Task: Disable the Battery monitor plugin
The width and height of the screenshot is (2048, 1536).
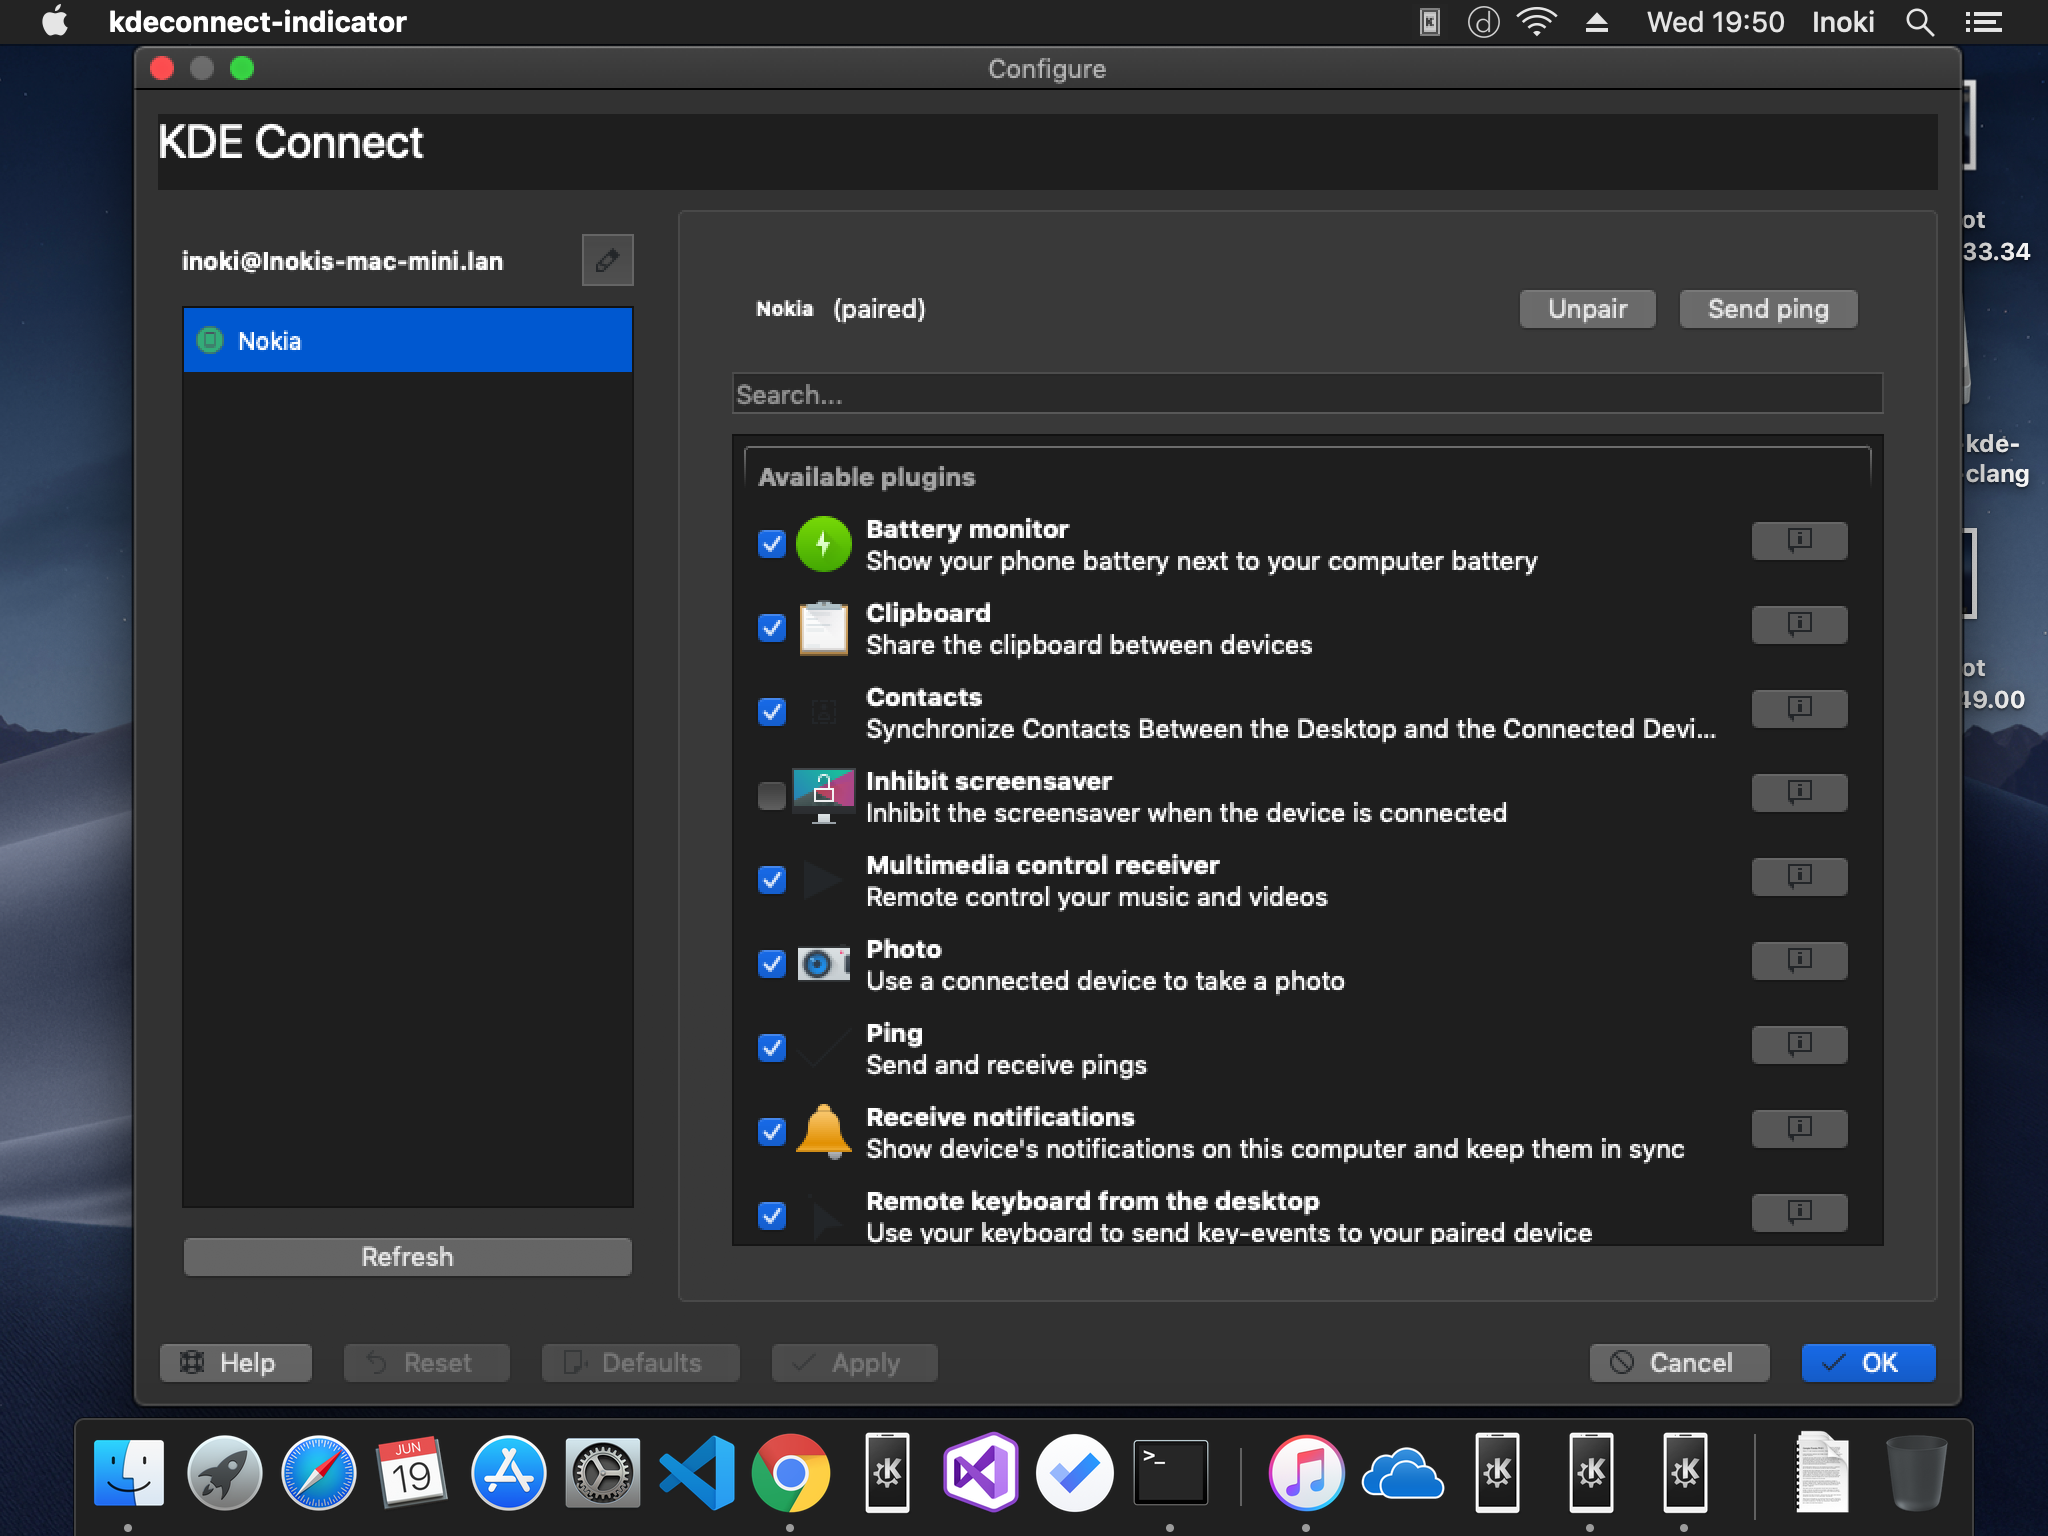Action: pos(770,545)
